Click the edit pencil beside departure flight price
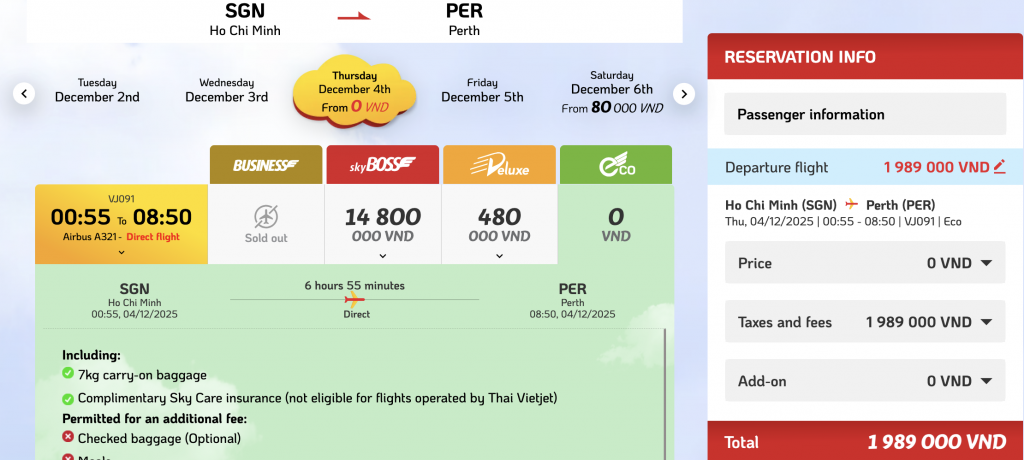 [x=999, y=167]
